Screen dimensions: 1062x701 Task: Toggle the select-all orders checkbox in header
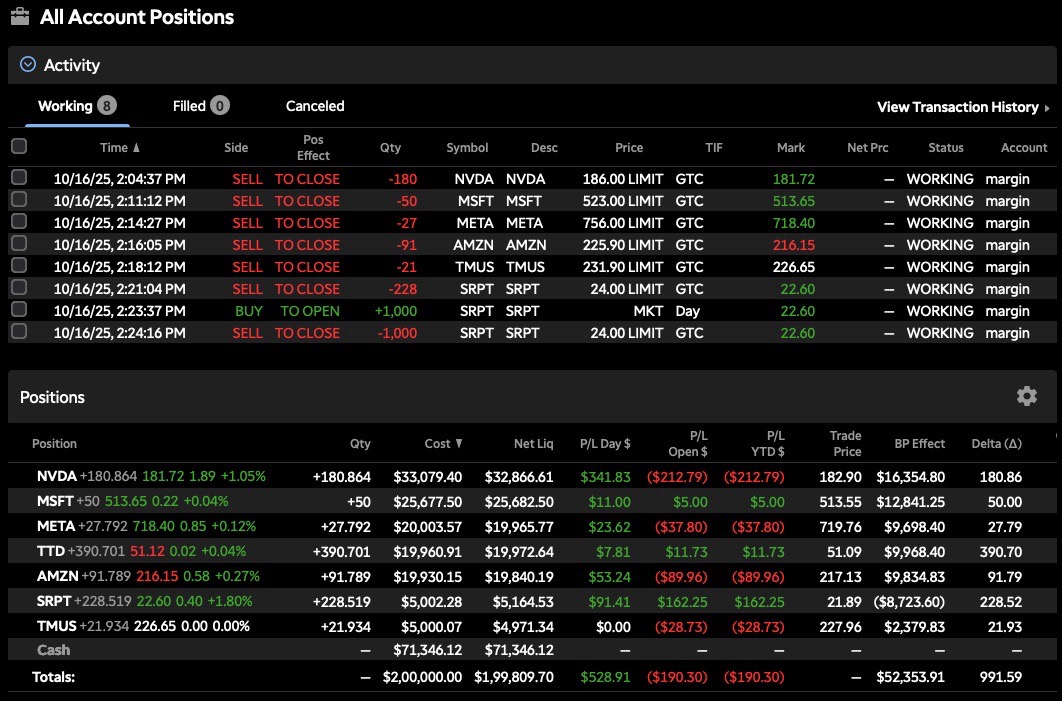tap(19, 147)
